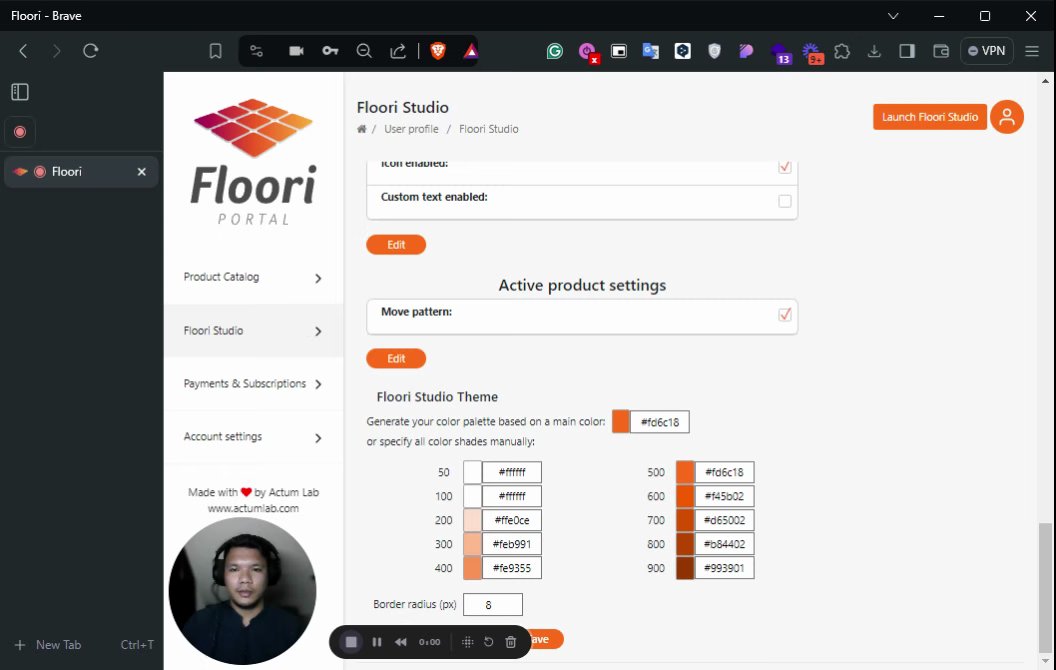Click the shade 300 hex field #feb991

click(x=512, y=543)
